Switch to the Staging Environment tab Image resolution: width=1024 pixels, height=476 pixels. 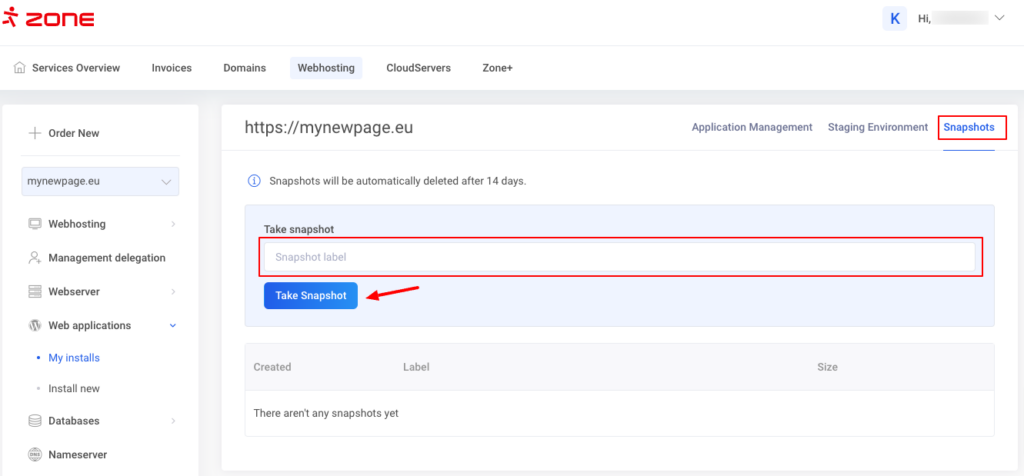click(877, 128)
